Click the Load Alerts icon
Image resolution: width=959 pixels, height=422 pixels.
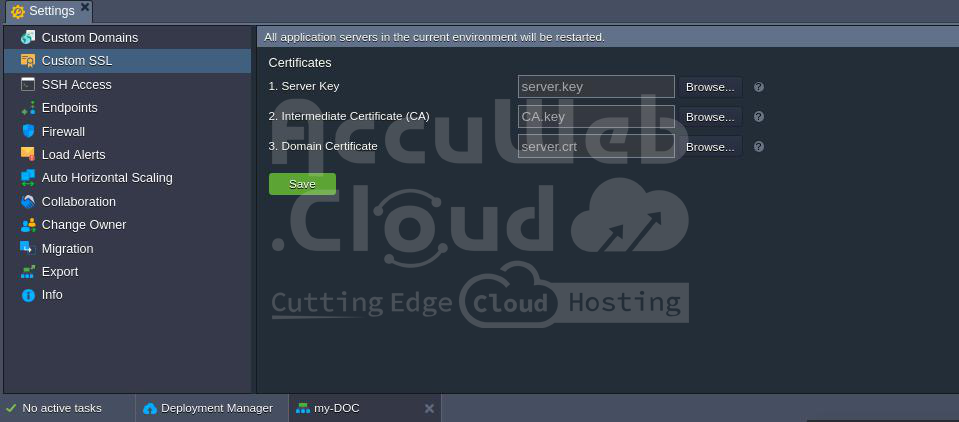(x=28, y=154)
